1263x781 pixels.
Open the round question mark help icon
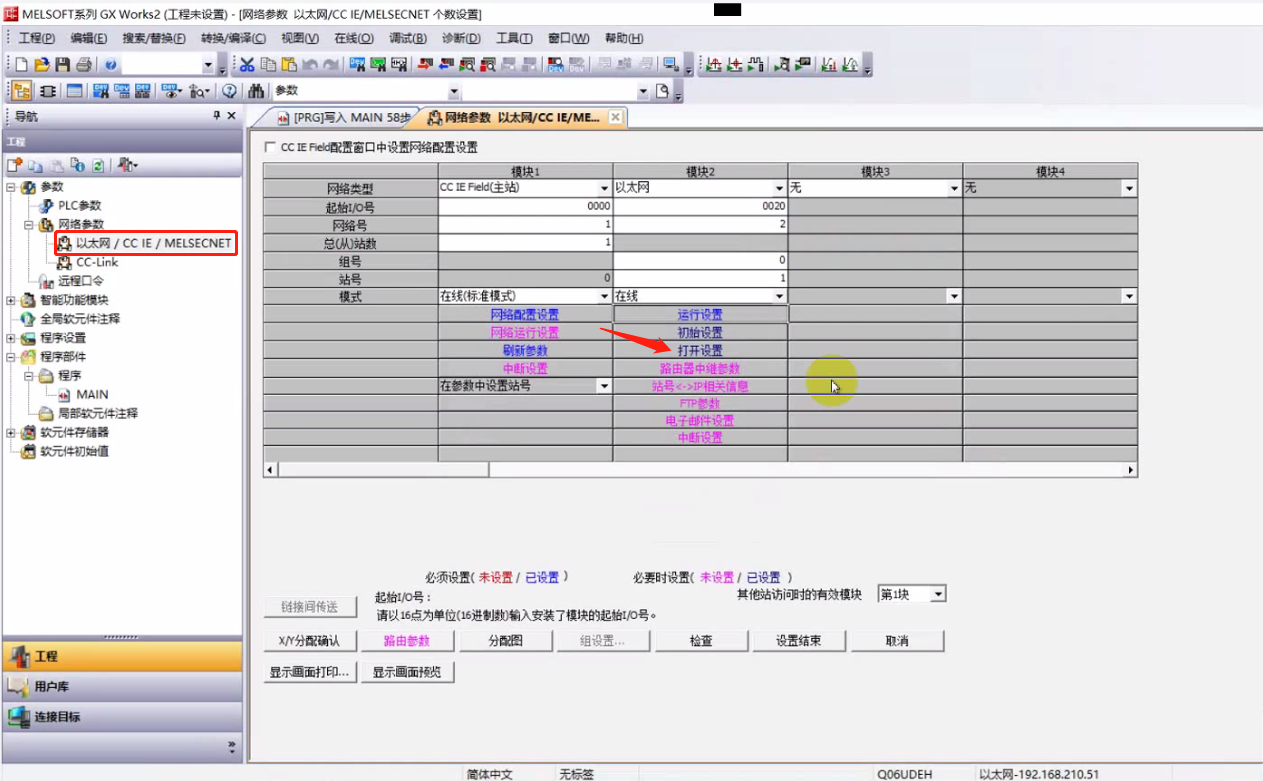tap(230, 91)
